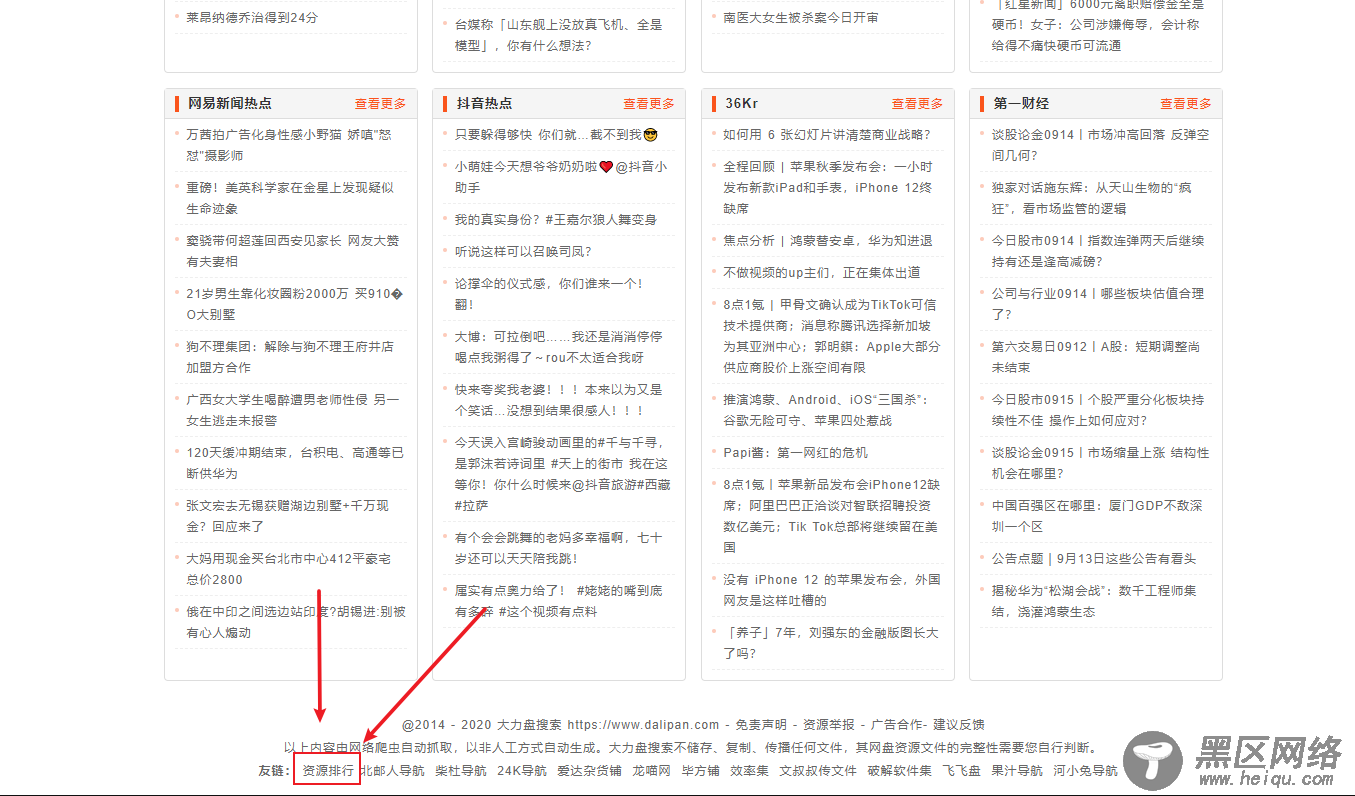The image size is (1355, 796).
Task: Open news 狗不理集团：解除与狗不理王府井店加盟方合作
Action: click(x=290, y=357)
